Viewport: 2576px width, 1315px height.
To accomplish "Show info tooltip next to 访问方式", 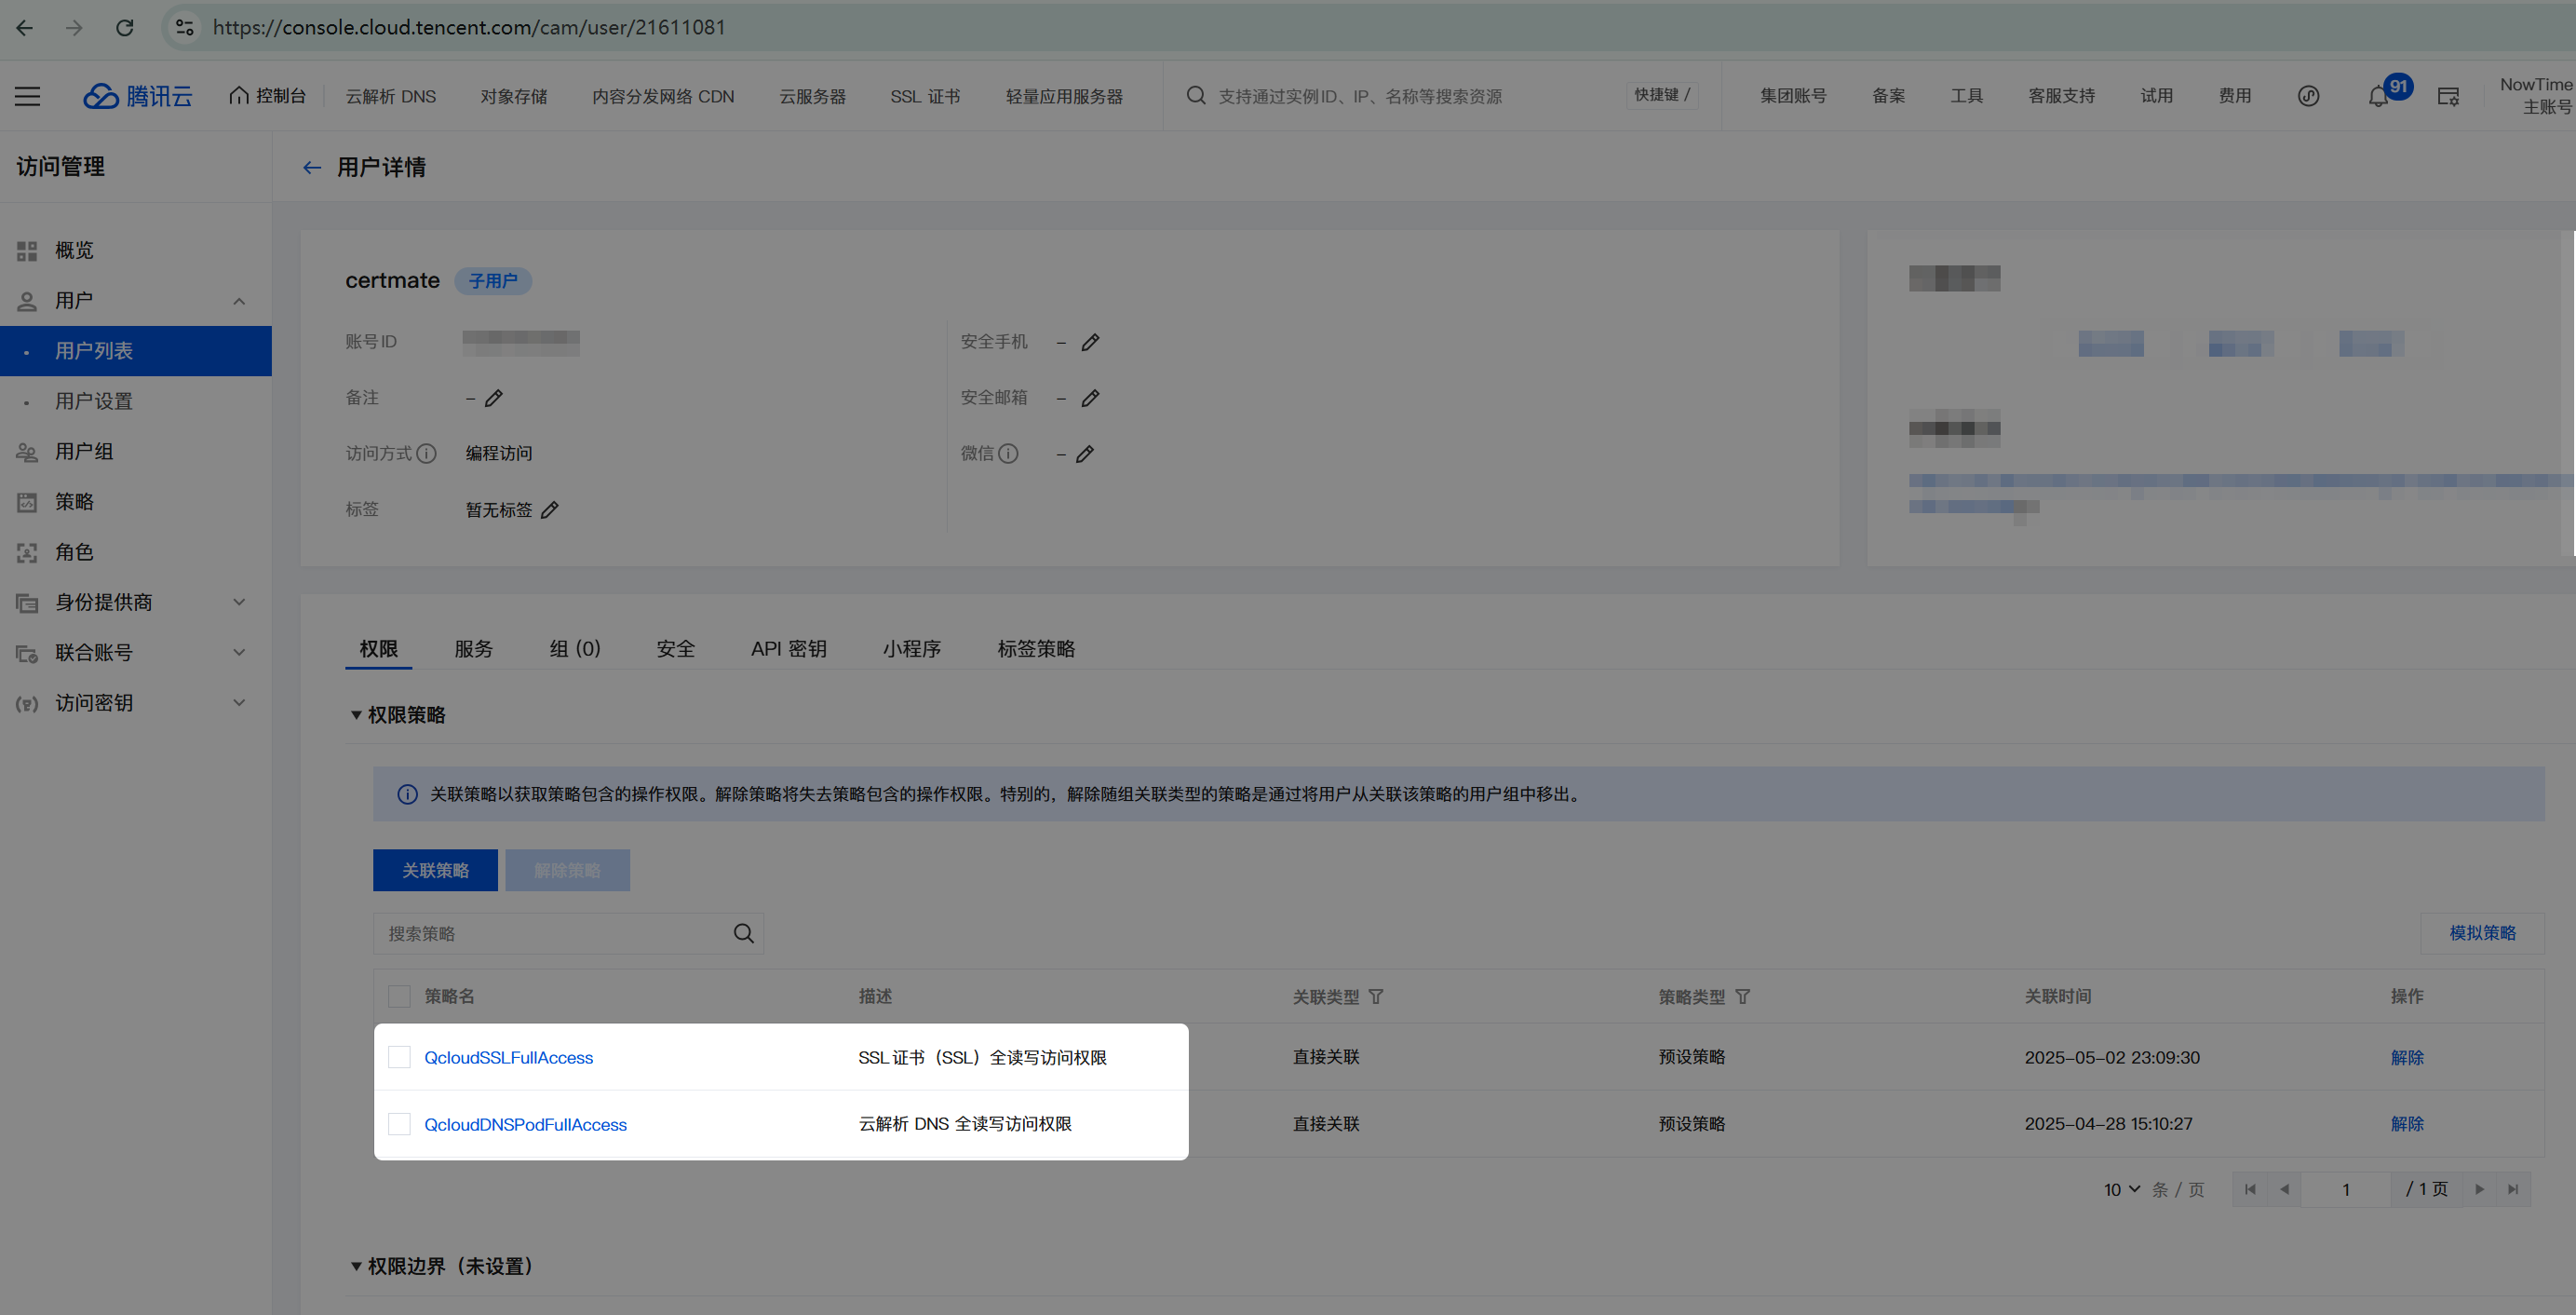I will pyautogui.click(x=427, y=454).
